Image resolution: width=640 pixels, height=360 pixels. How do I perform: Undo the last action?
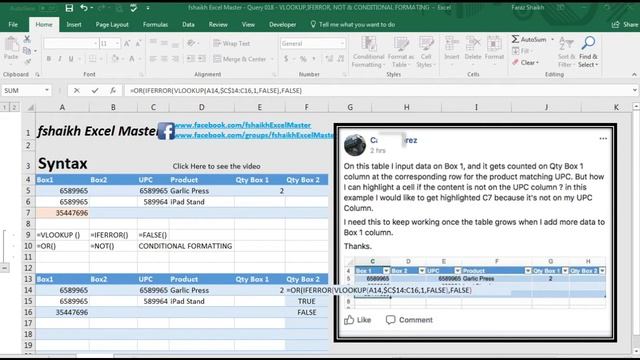coord(84,8)
